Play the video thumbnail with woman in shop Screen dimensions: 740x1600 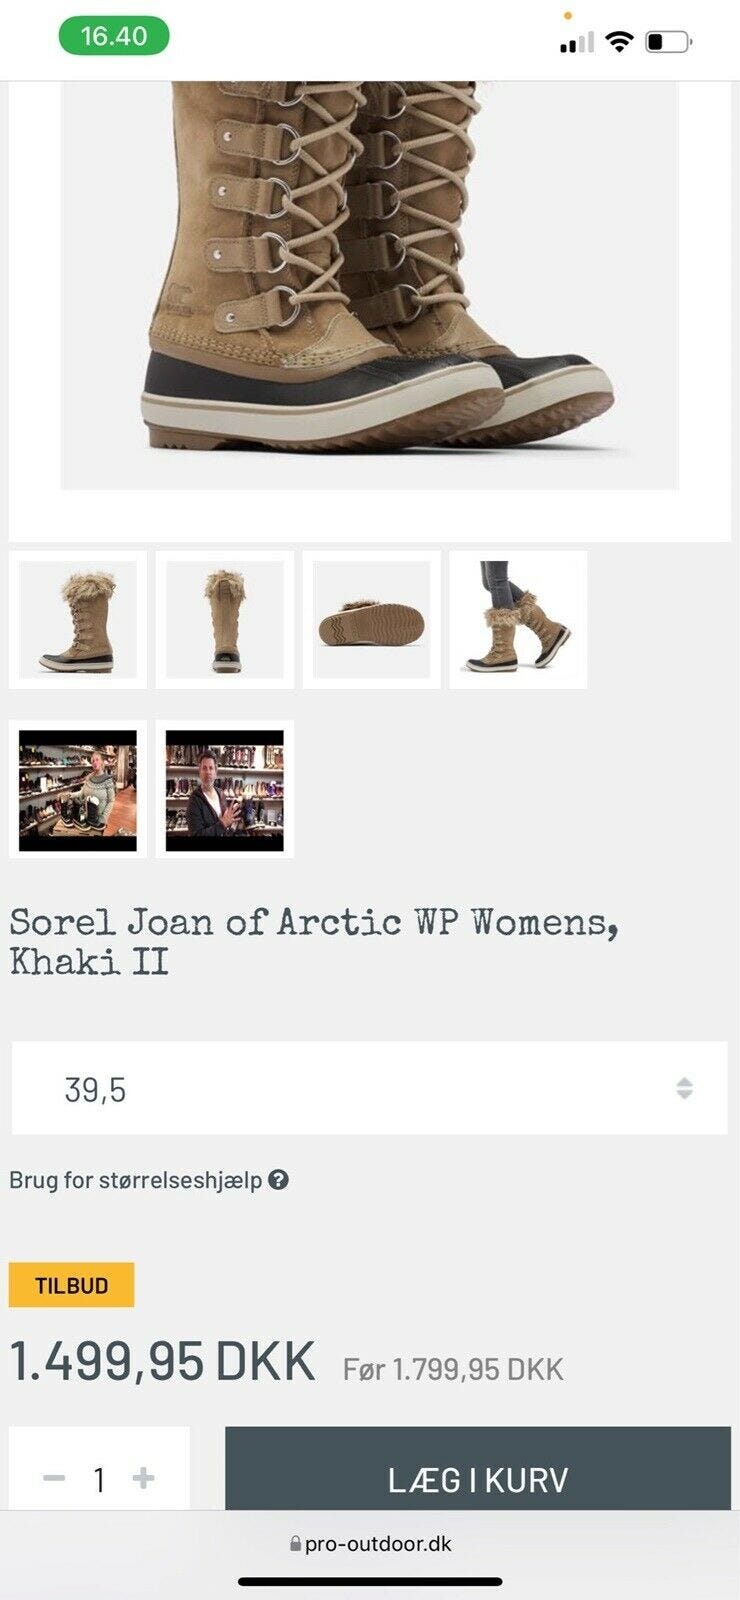point(78,789)
